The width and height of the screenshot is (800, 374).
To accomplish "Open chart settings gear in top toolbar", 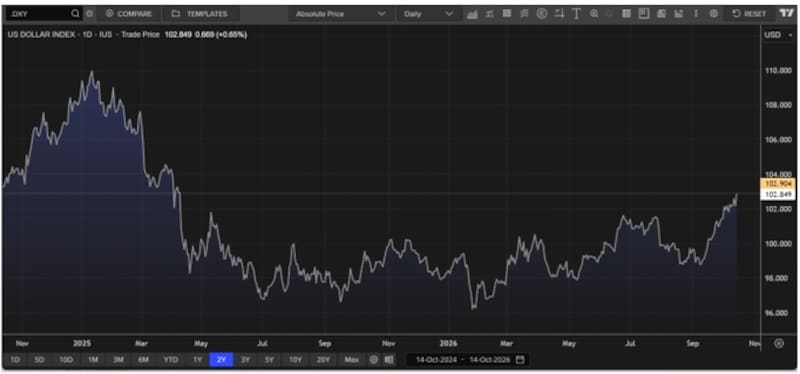I will [714, 14].
